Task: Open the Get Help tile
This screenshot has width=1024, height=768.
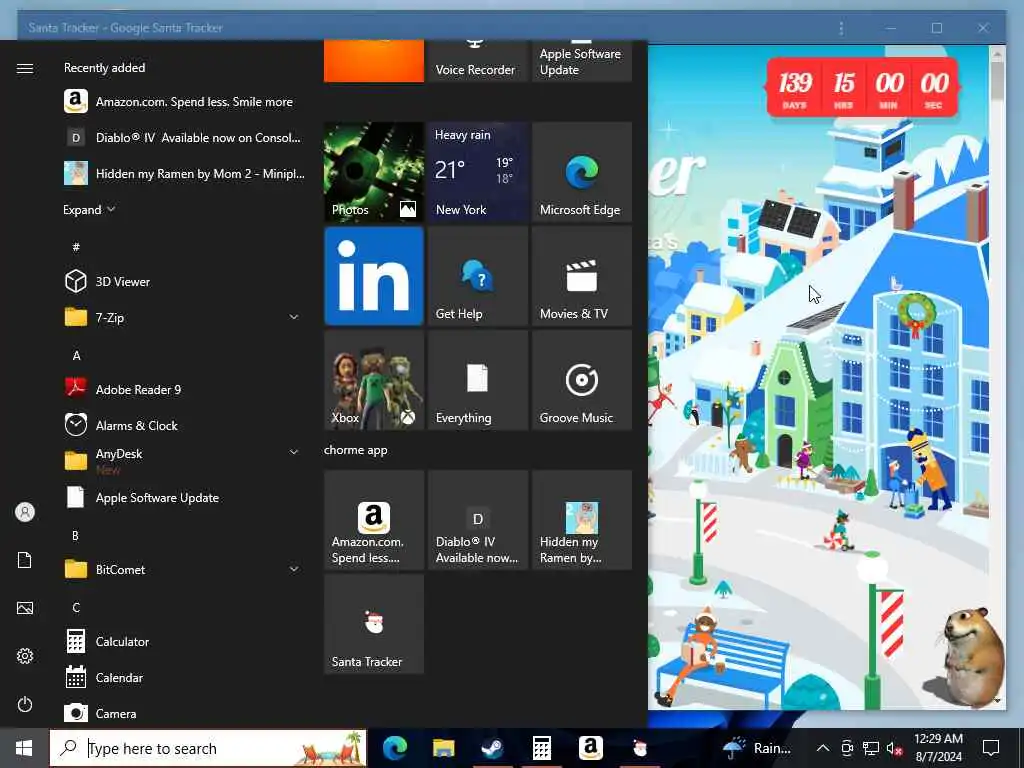Action: point(477,276)
